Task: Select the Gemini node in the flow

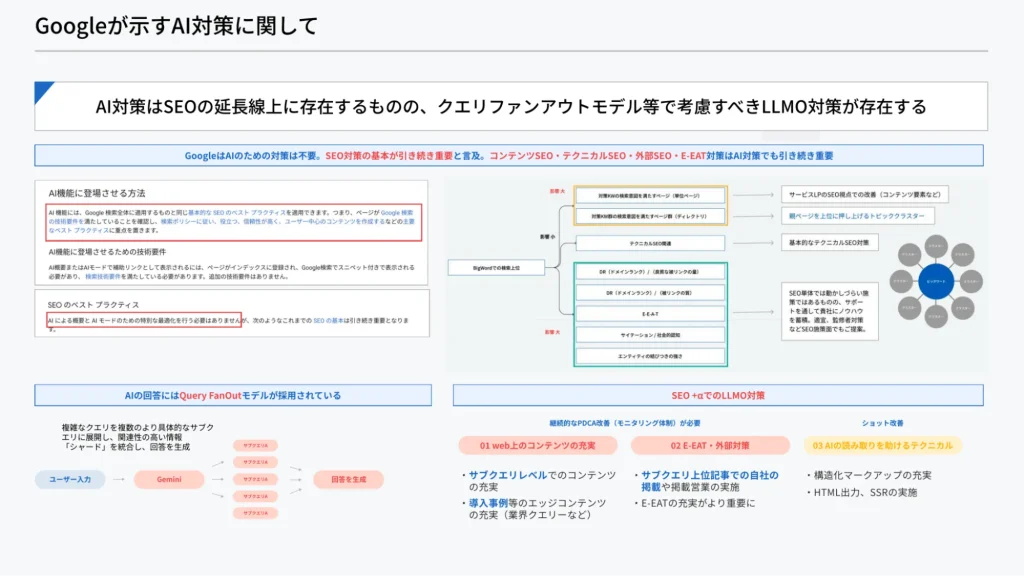Action: 169,480
